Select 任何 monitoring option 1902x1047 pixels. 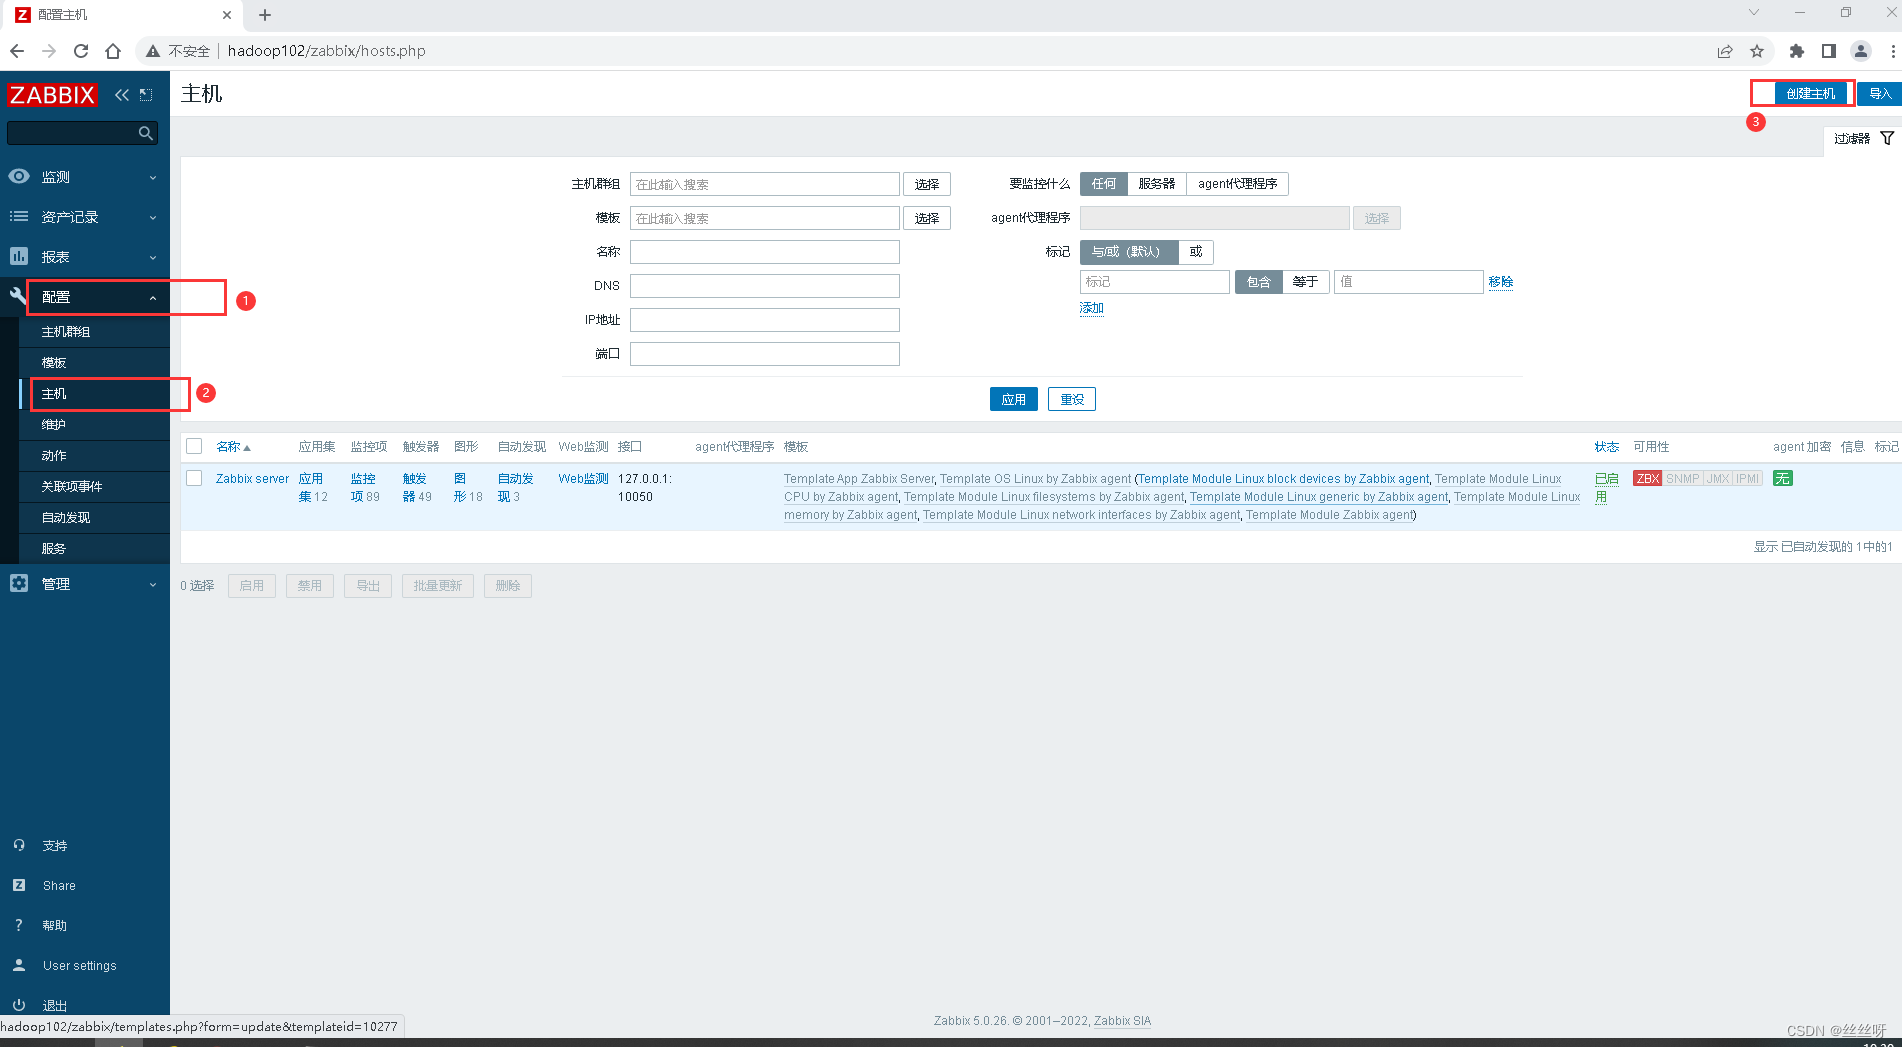tap(1104, 184)
